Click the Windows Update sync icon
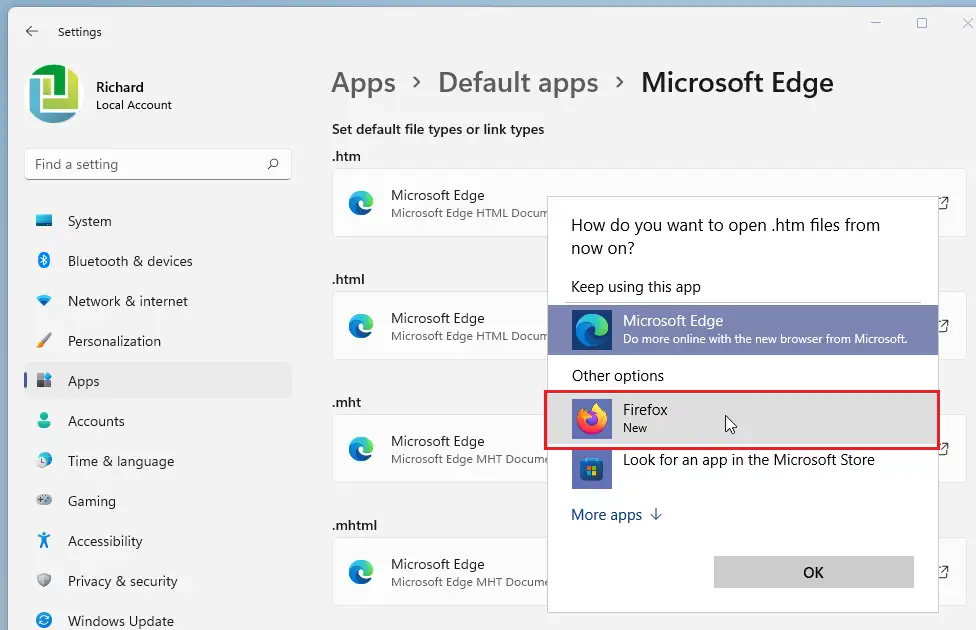Image resolution: width=976 pixels, height=630 pixels. pyautogui.click(x=44, y=620)
